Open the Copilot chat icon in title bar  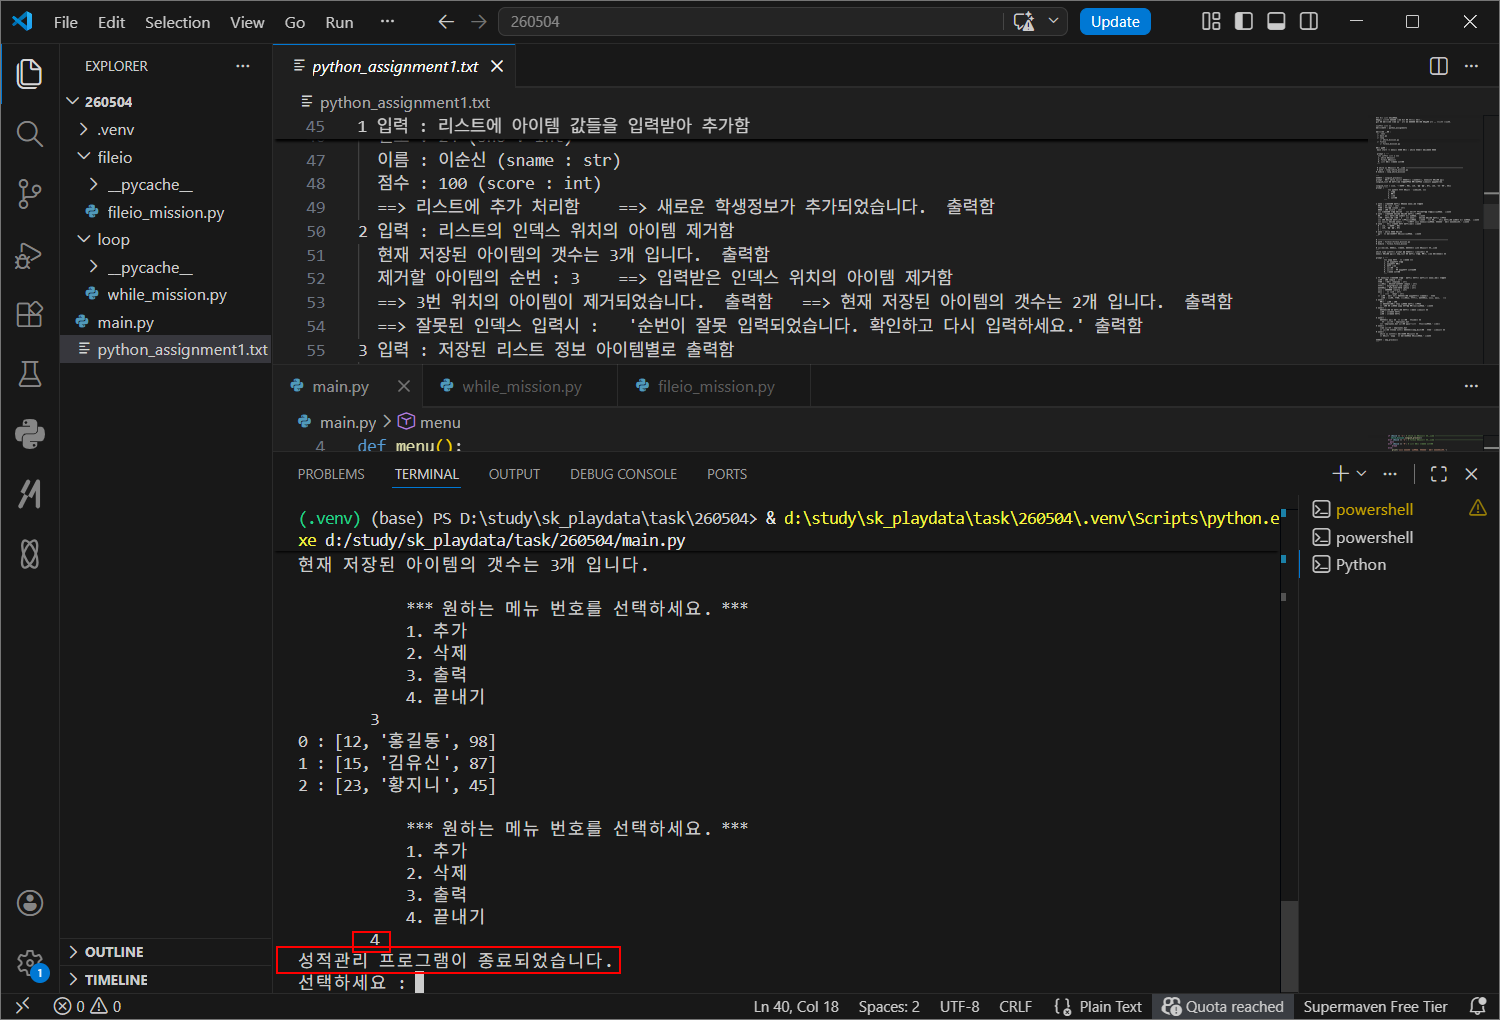(1024, 22)
